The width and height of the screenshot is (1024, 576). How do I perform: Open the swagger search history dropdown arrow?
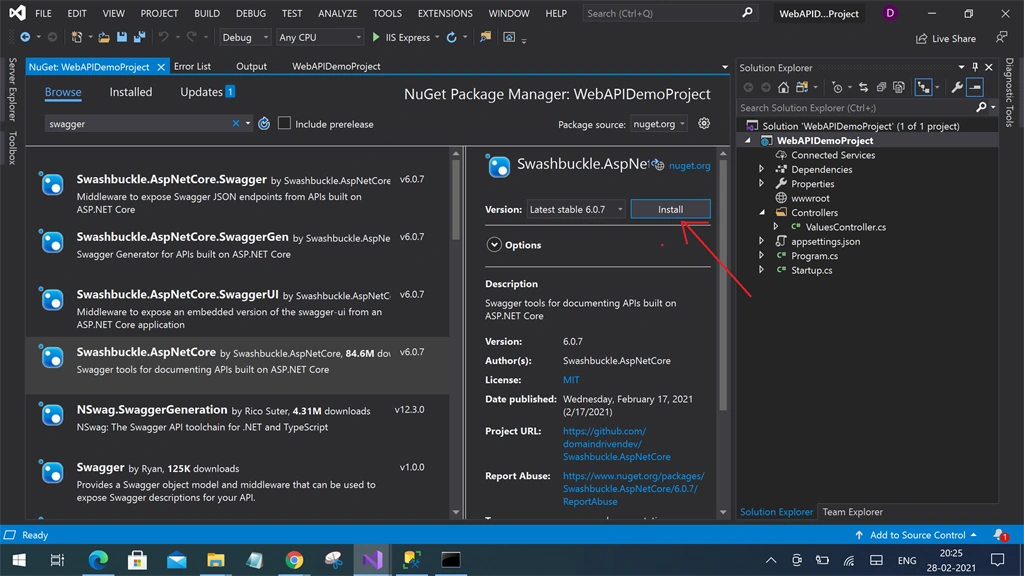pyautogui.click(x=248, y=123)
